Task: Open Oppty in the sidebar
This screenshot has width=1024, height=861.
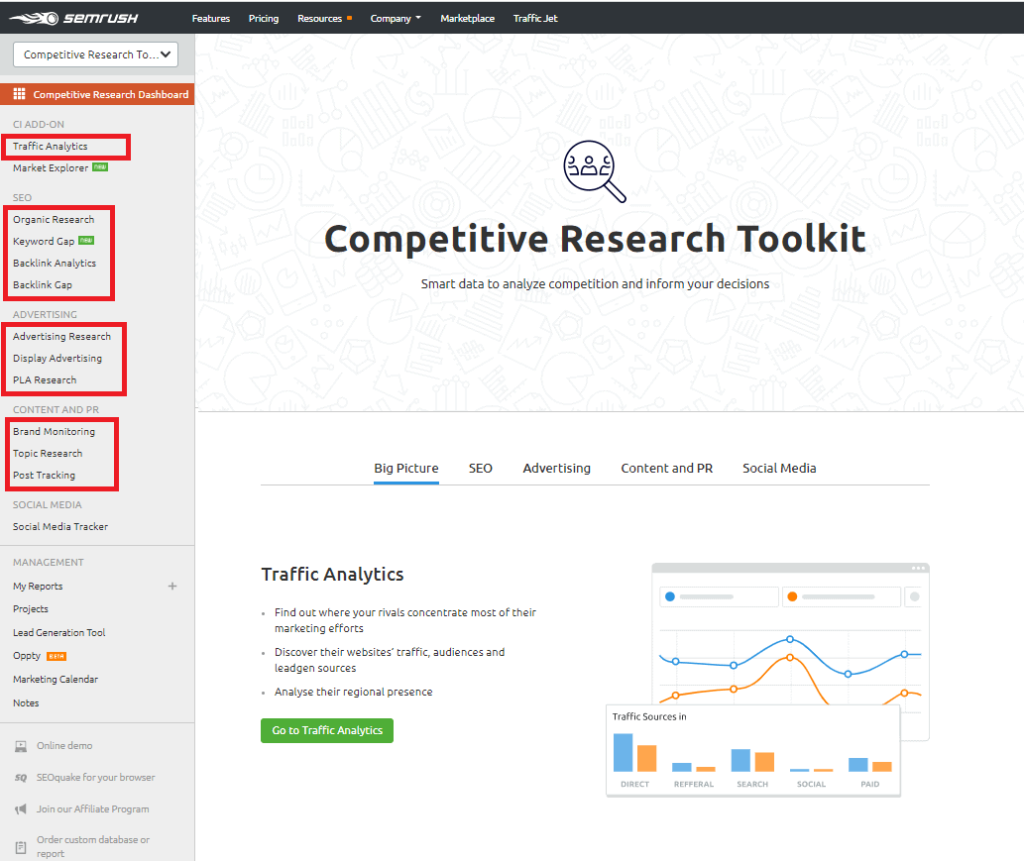Action: coord(27,656)
